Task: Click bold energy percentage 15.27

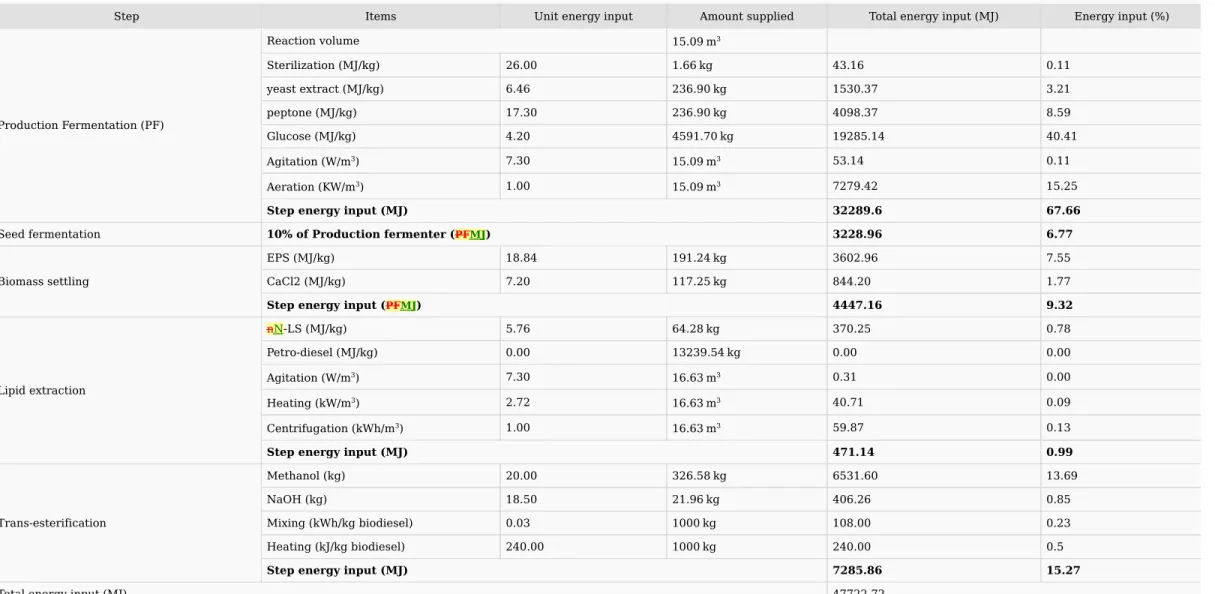Action: point(1063,571)
